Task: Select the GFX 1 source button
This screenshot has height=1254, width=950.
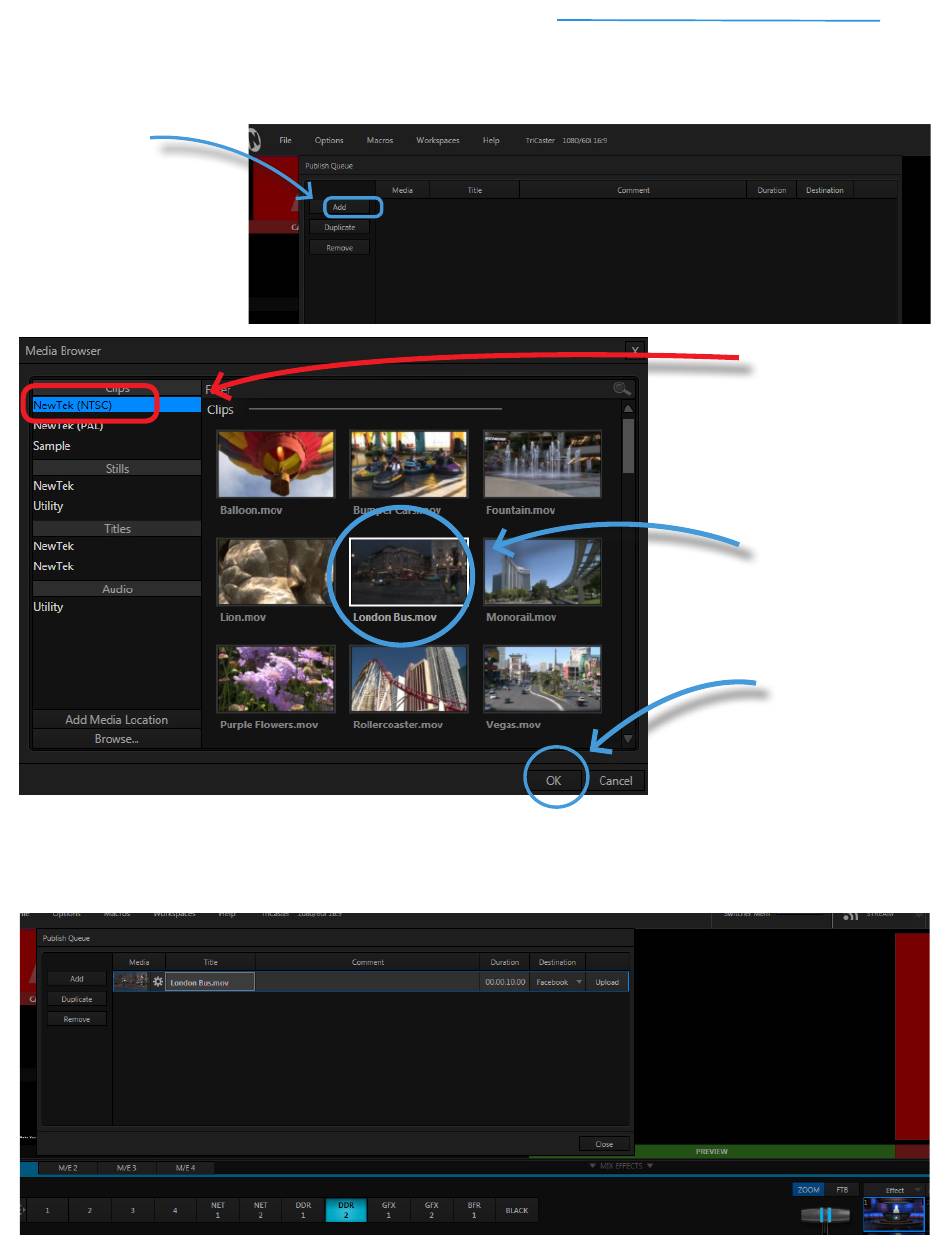Action: coord(389,1210)
